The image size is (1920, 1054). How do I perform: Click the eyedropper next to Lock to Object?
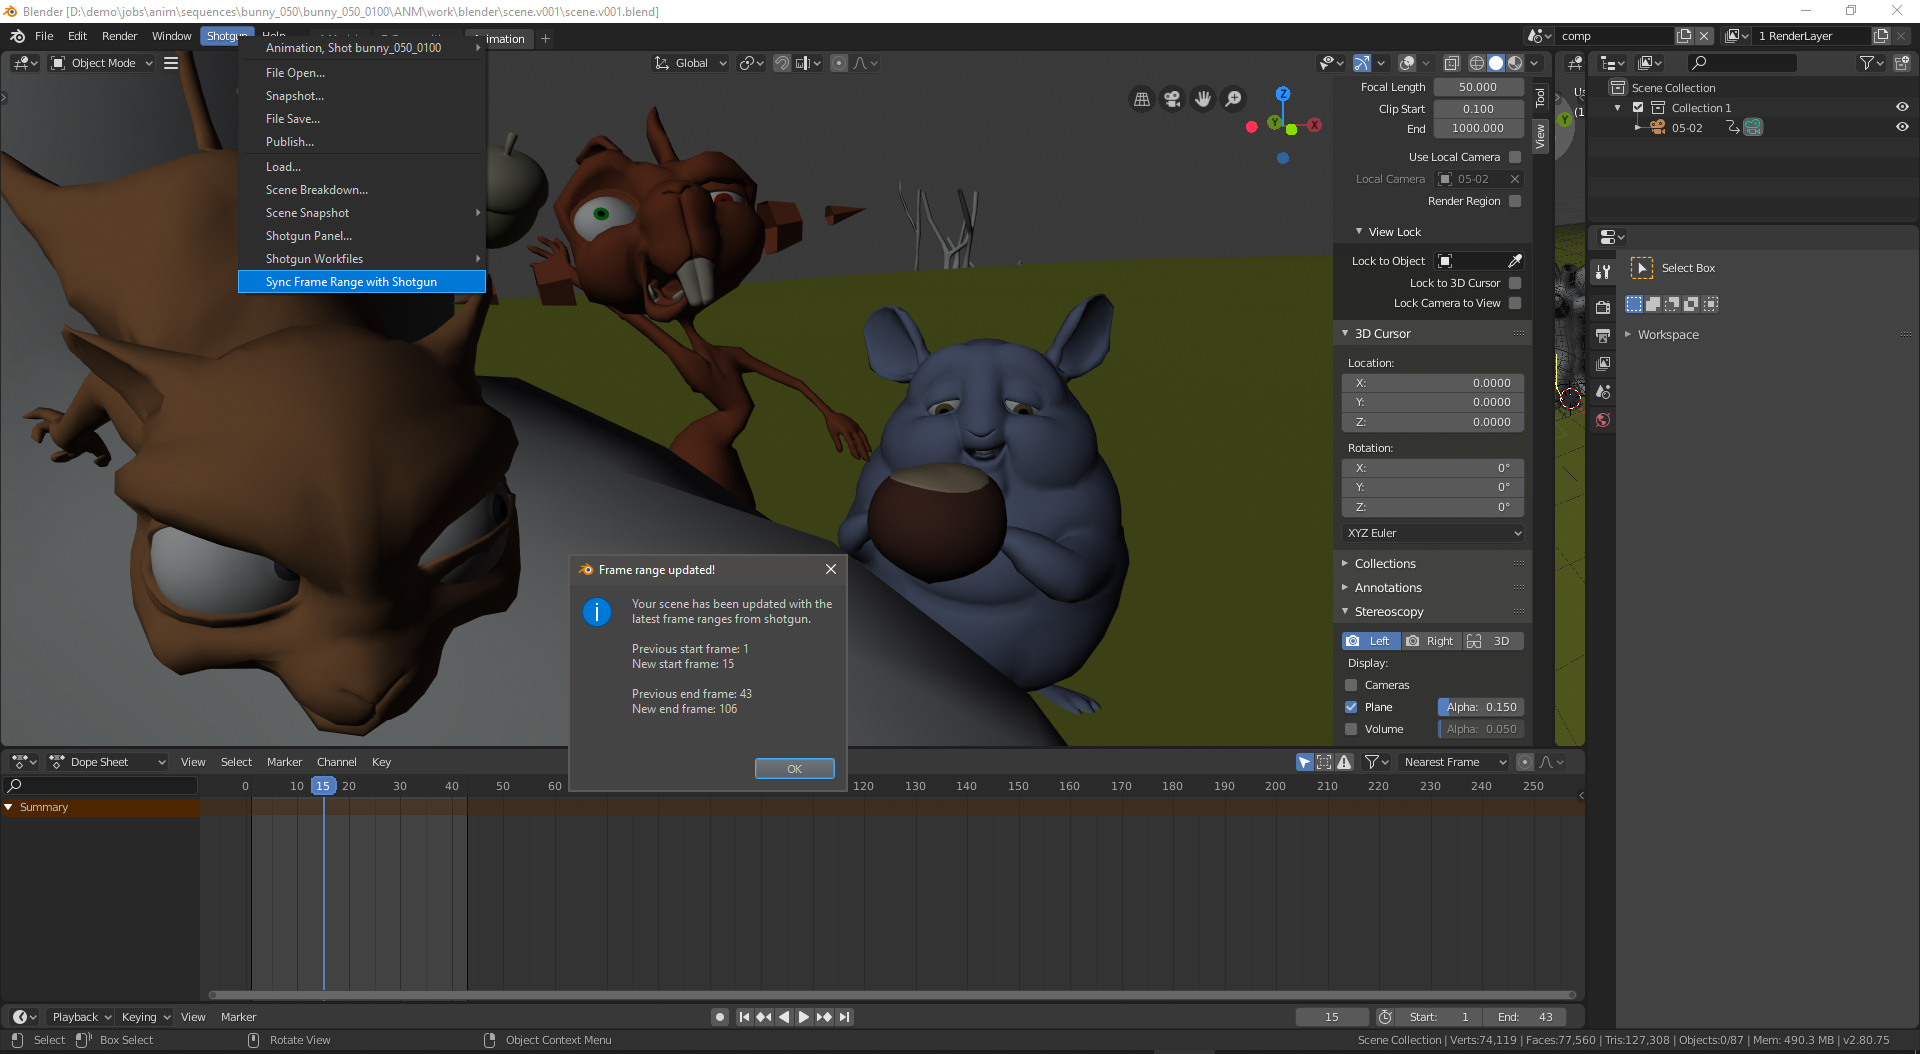point(1515,261)
